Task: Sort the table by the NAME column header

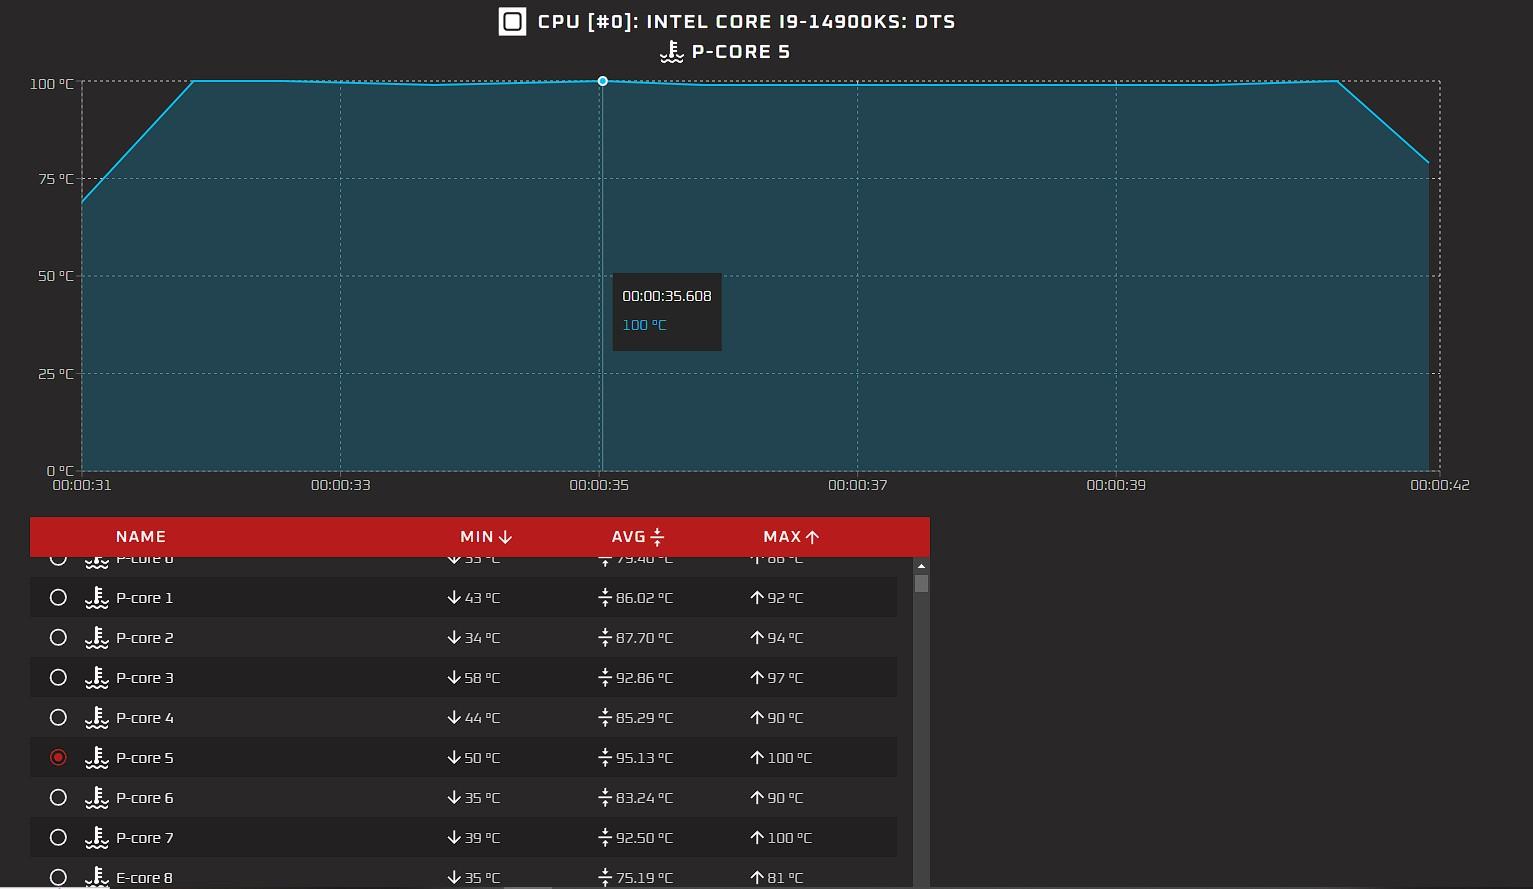Action: 140,537
